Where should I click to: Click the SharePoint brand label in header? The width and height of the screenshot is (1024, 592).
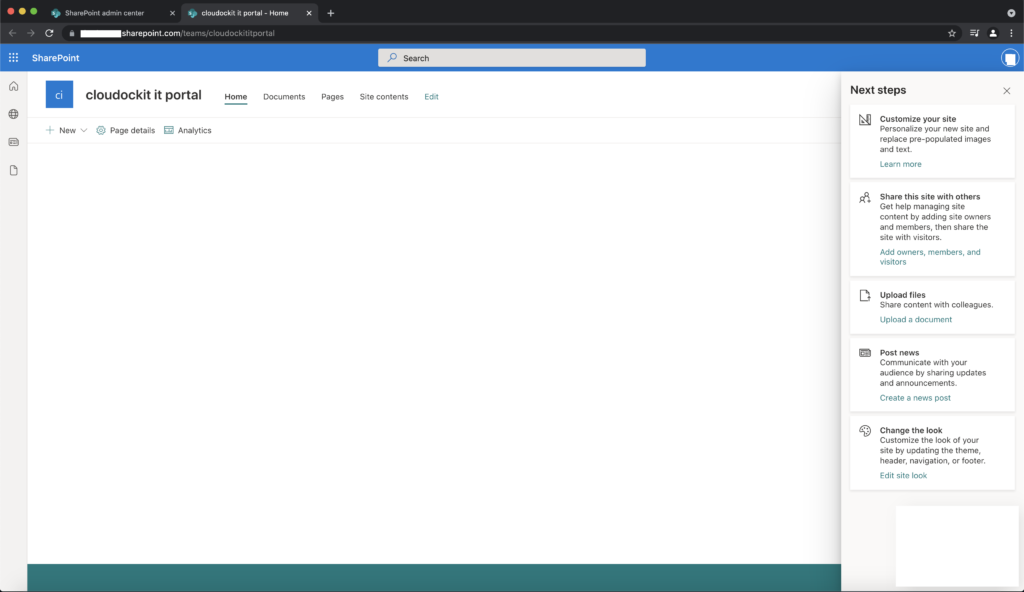[x=56, y=58]
